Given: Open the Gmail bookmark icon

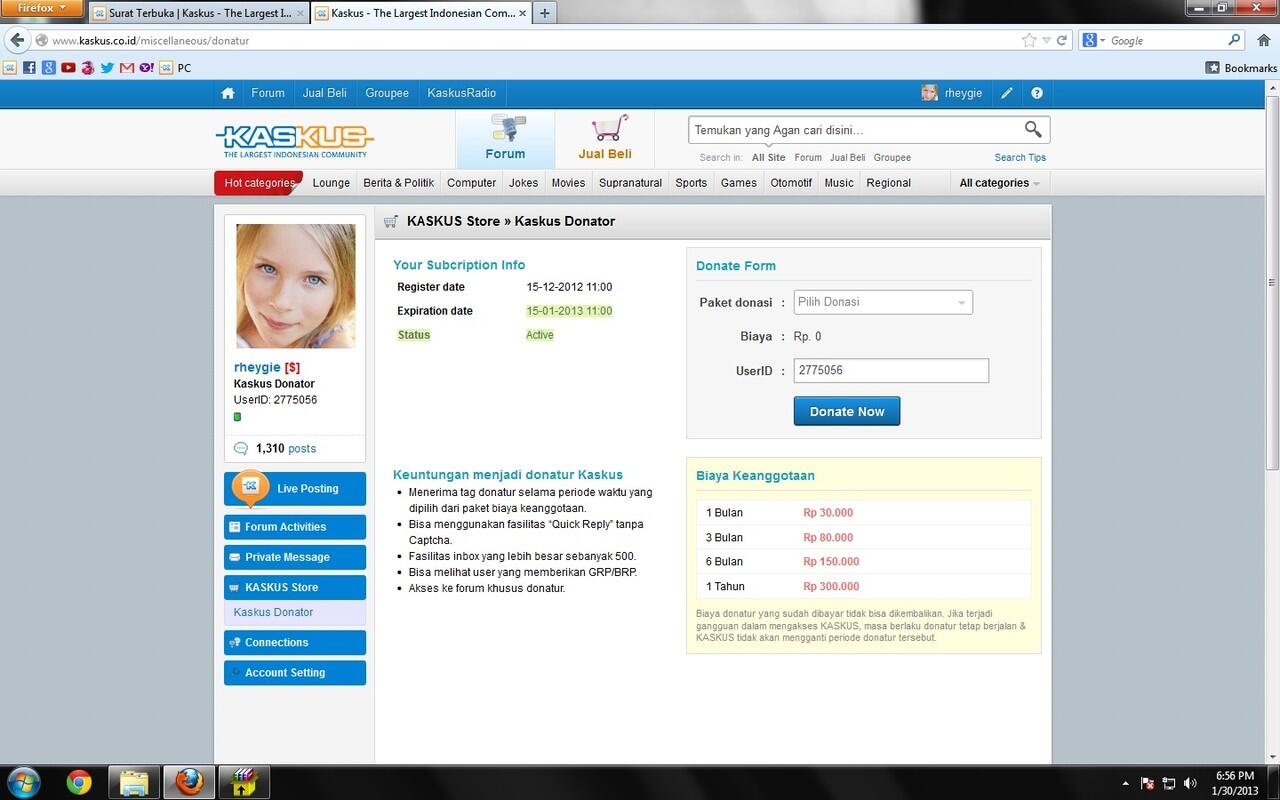Looking at the screenshot, I should point(126,68).
